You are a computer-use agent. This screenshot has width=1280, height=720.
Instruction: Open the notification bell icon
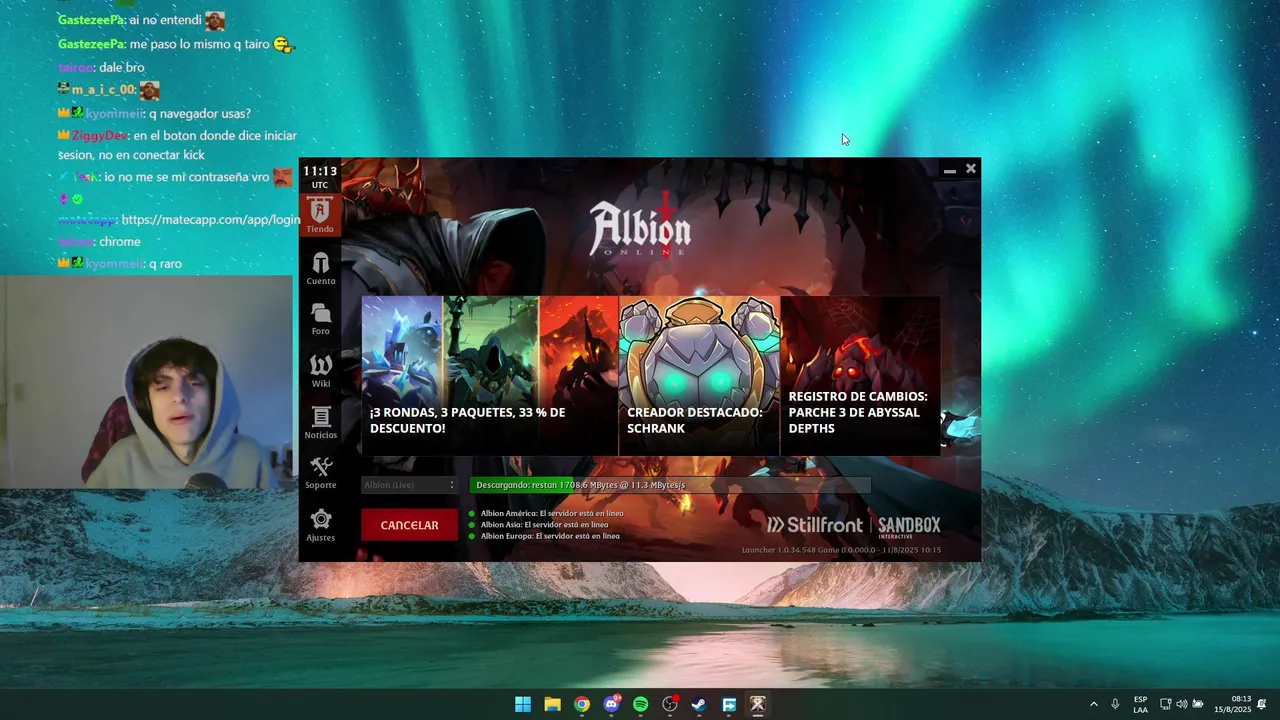click(x=1262, y=704)
